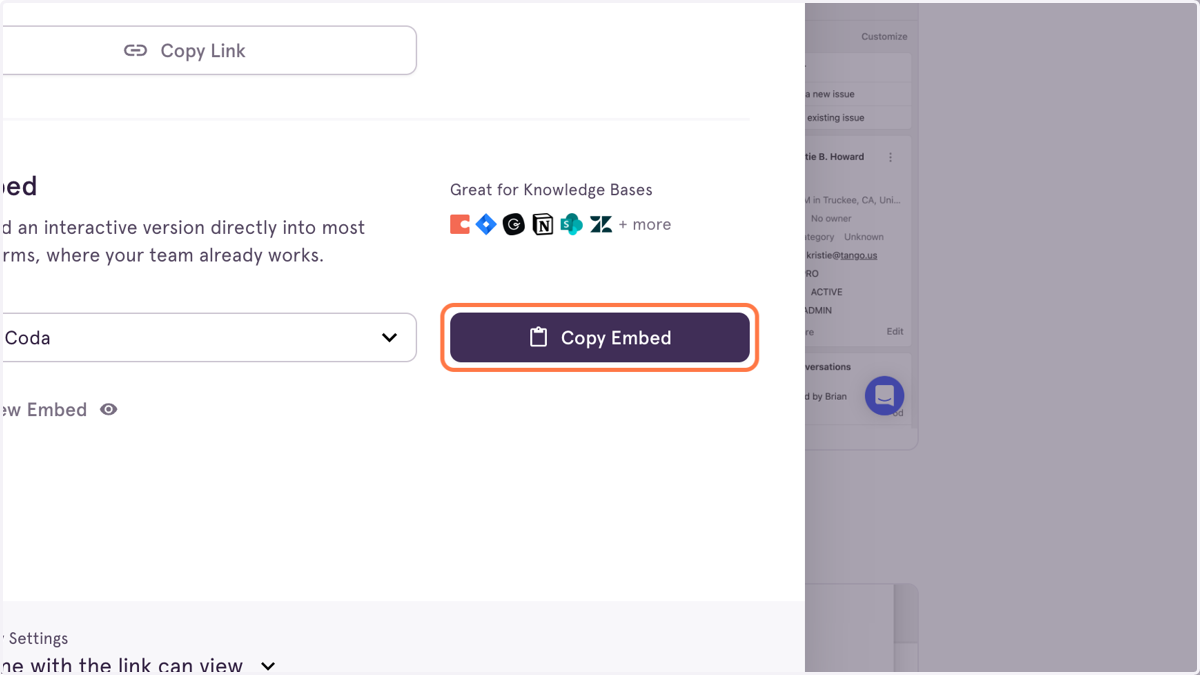Click Customize in the background panel

[884, 37]
